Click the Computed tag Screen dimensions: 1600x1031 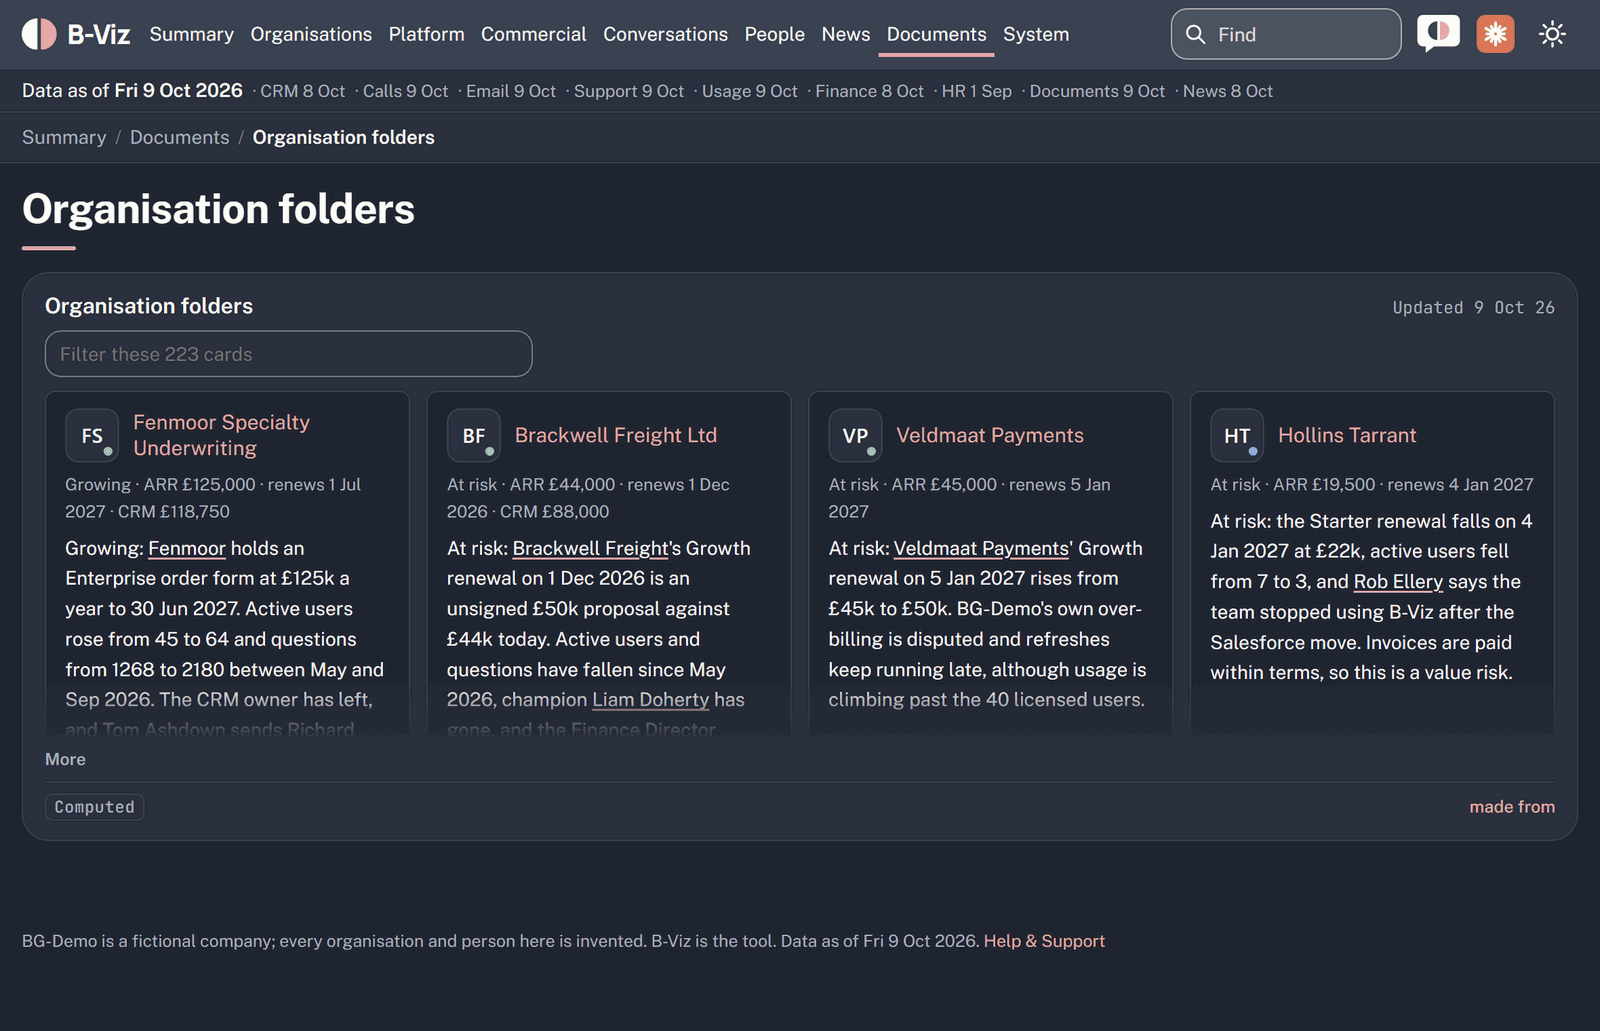(95, 807)
